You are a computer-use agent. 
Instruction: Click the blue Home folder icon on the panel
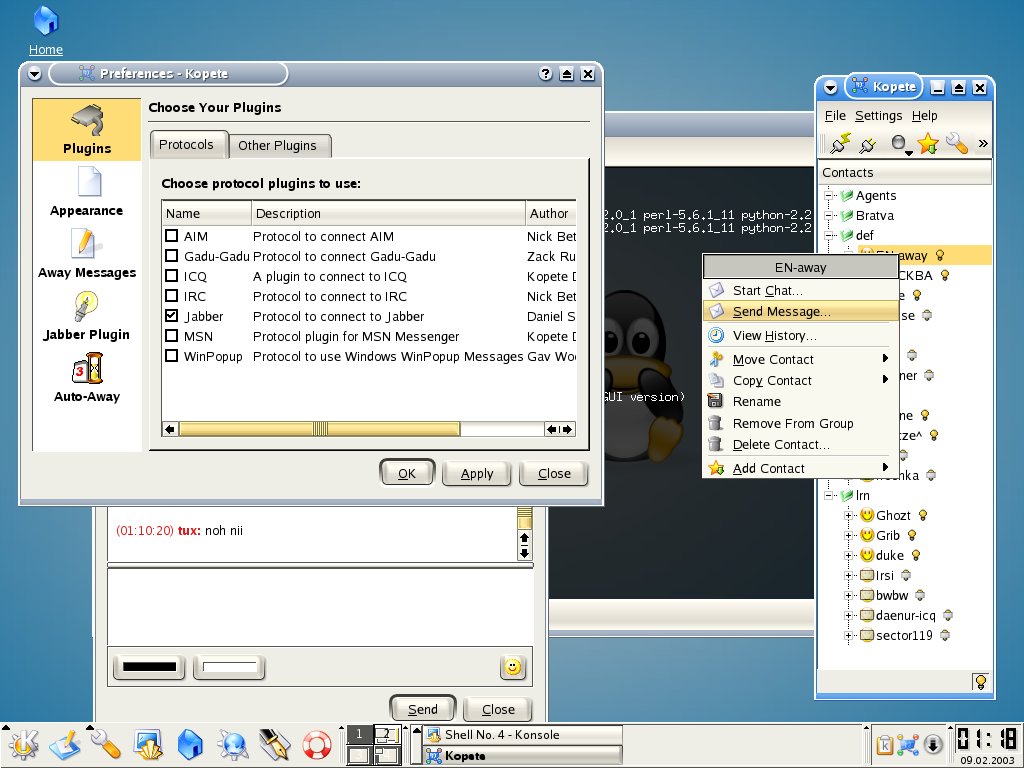[190, 744]
